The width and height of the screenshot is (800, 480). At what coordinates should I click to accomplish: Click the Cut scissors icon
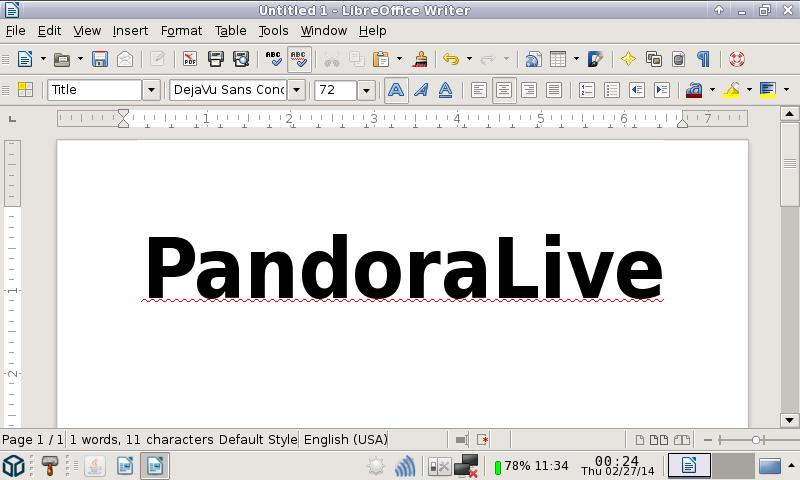point(332,59)
